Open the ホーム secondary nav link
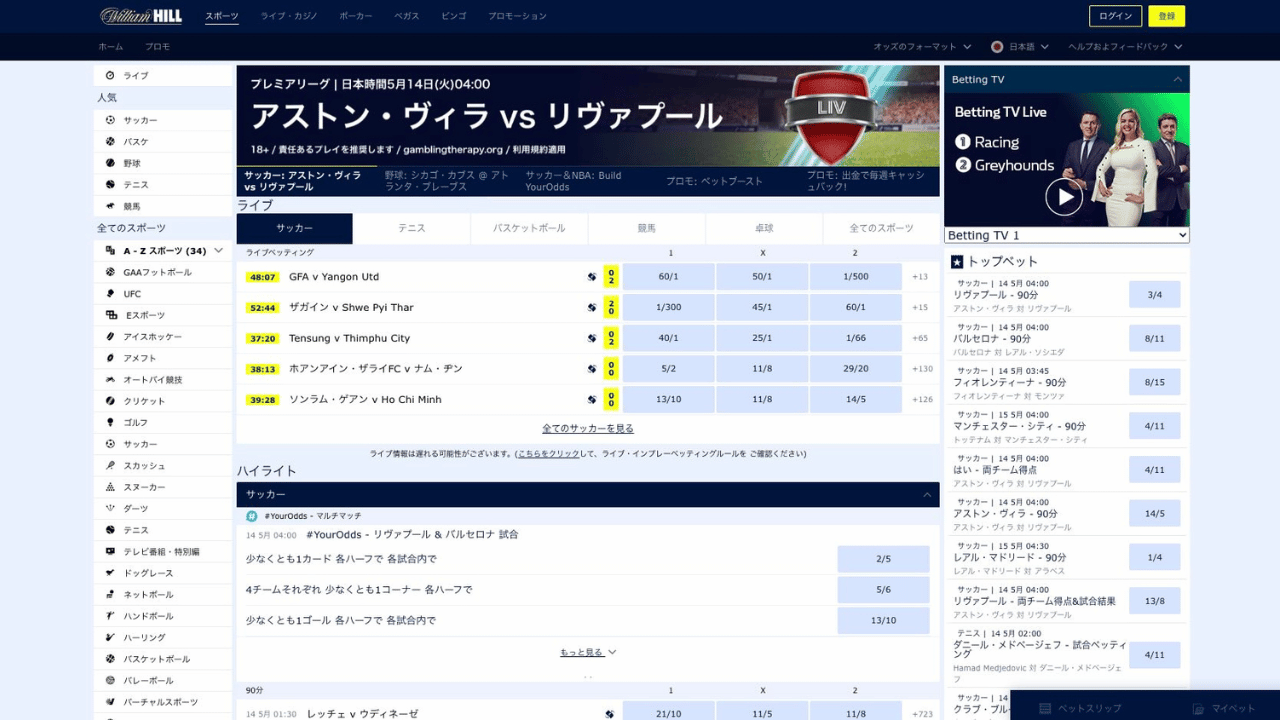Viewport: 1280px width, 720px height. coord(111,47)
